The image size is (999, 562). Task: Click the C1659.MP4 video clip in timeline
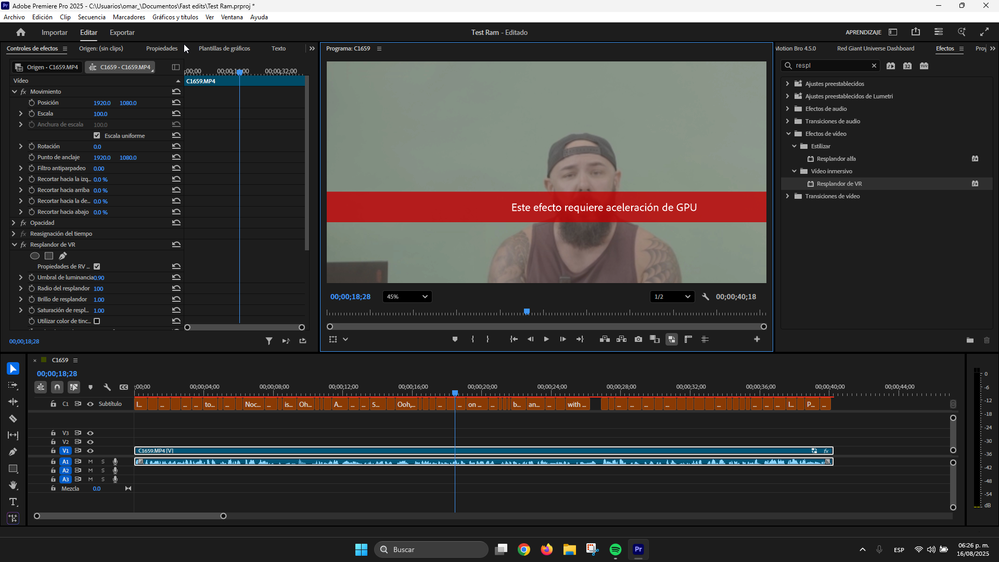[484, 450]
